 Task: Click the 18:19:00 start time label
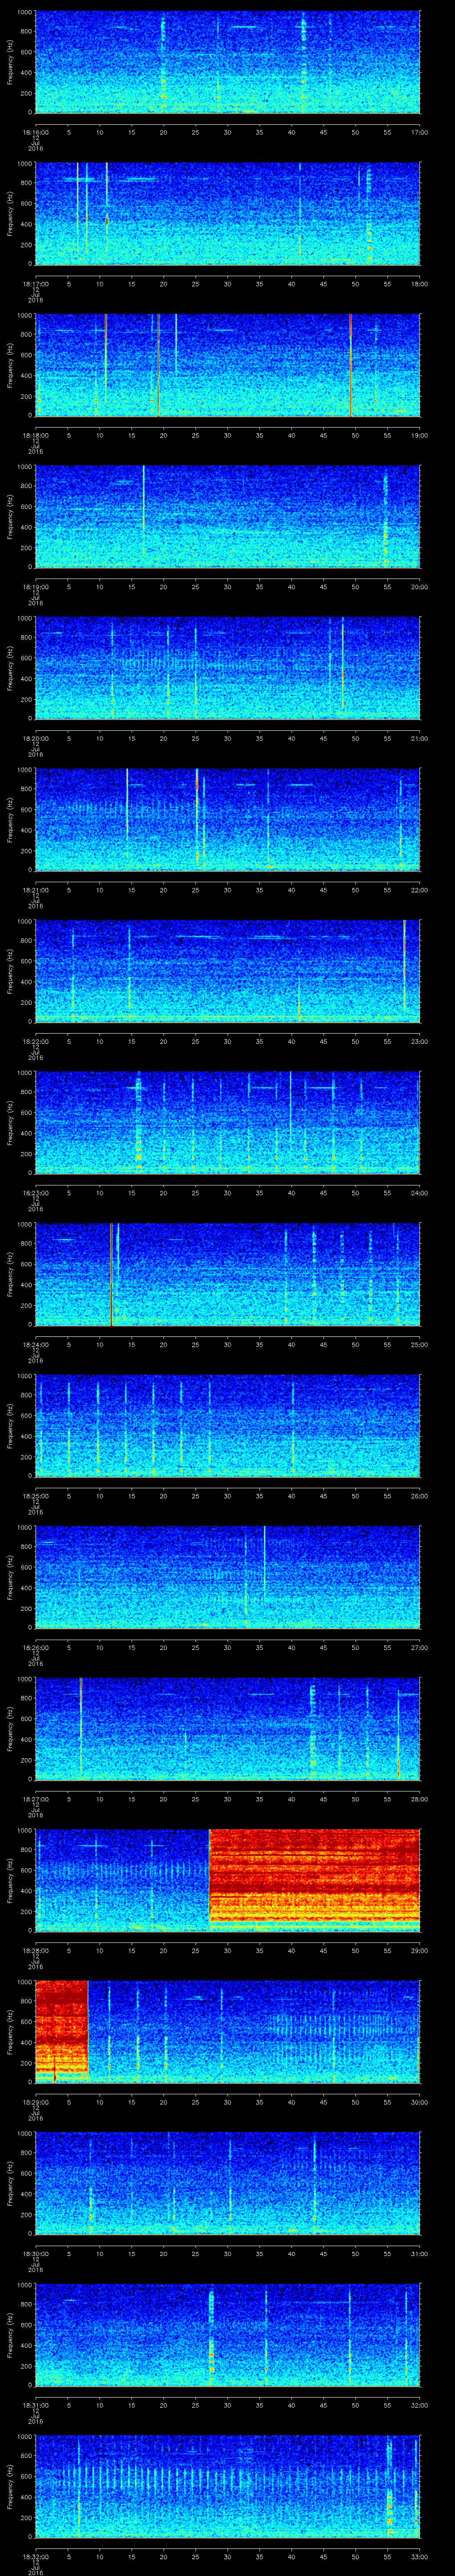[35, 587]
